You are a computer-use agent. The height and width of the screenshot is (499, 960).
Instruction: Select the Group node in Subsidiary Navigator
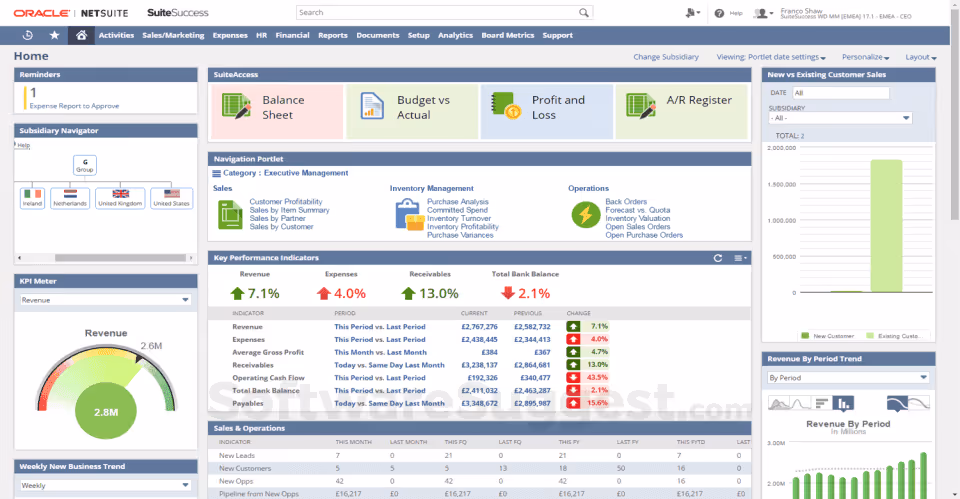(x=84, y=165)
